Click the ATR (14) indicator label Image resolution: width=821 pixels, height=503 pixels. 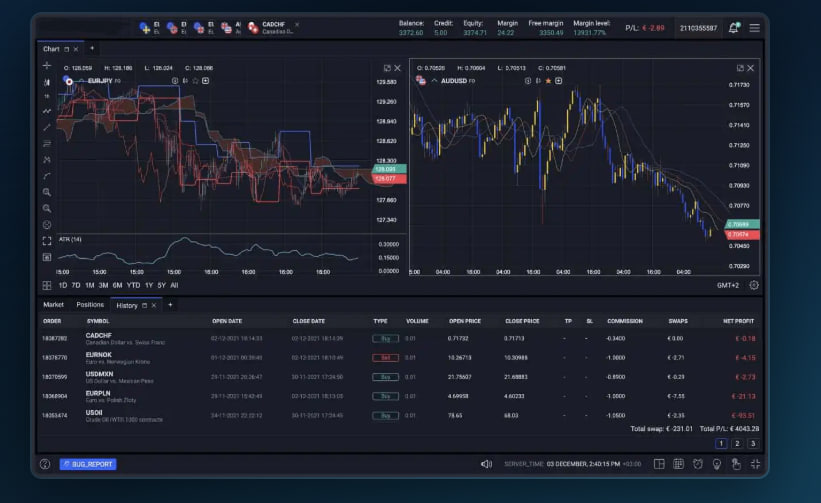[x=70, y=239]
